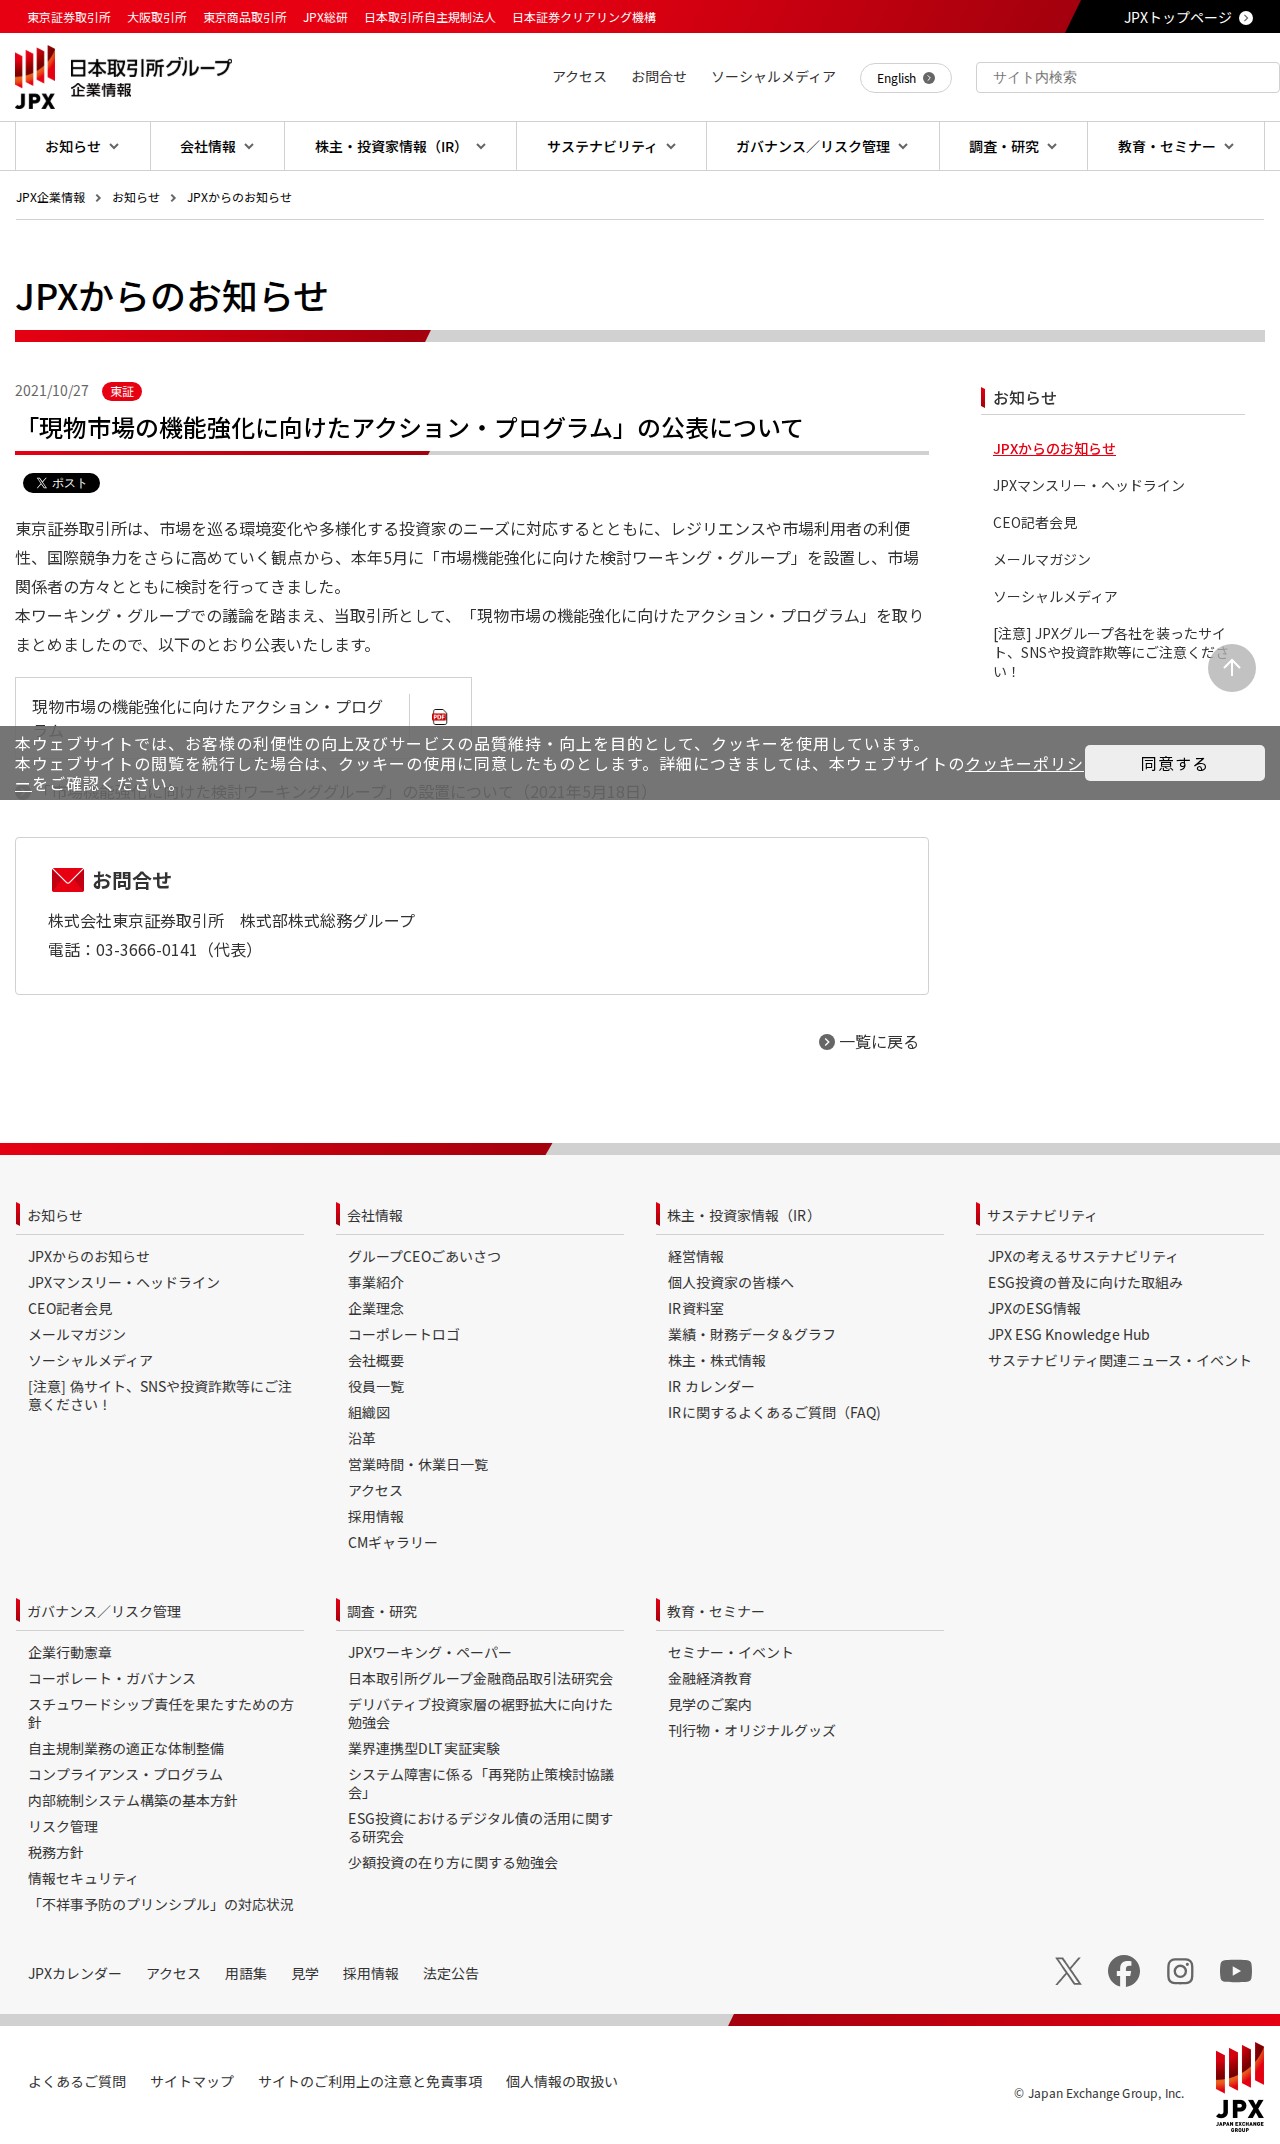Expand the 株主・投資家情報（IR） menu
The width and height of the screenshot is (1280, 2144).
400,147
